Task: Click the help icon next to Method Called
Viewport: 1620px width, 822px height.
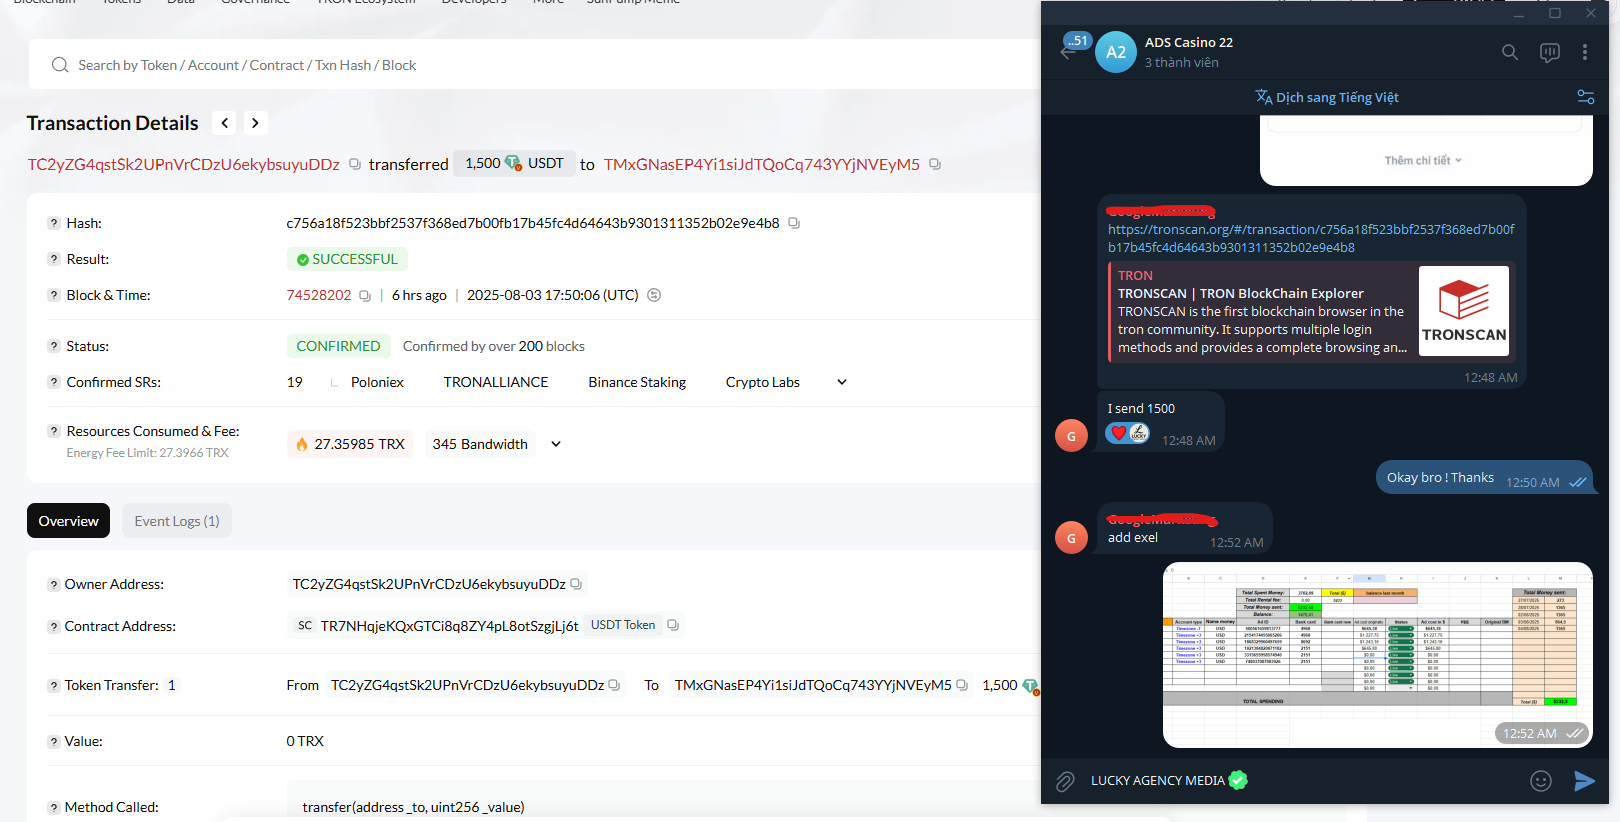Action: pos(54,808)
